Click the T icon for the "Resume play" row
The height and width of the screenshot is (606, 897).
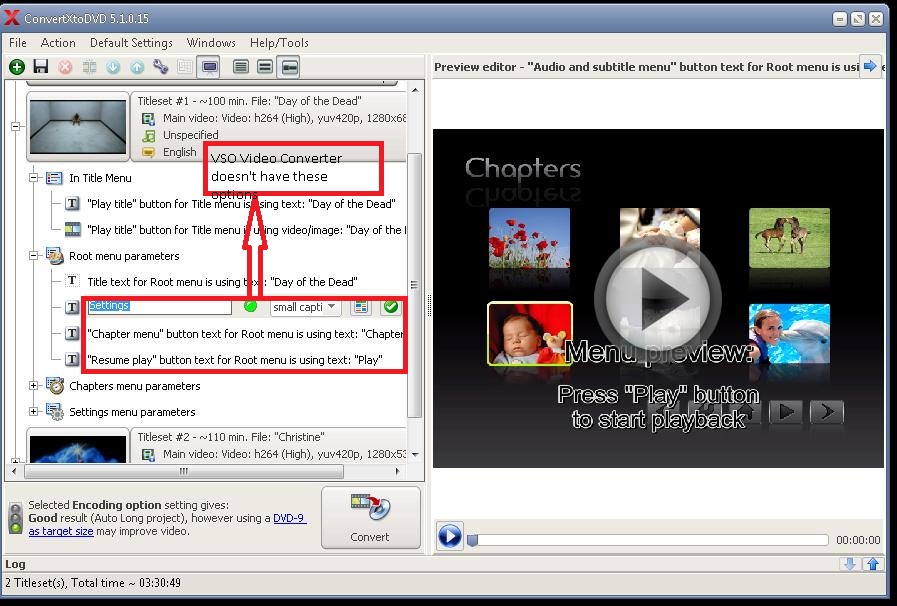click(72, 359)
